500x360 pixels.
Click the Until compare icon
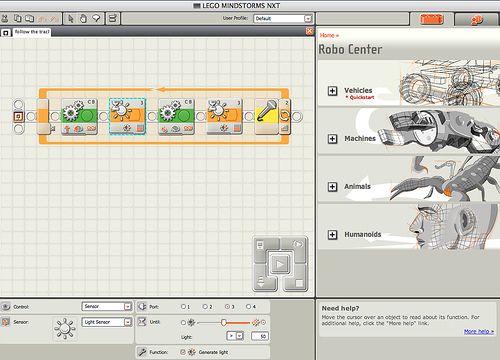[142, 322]
